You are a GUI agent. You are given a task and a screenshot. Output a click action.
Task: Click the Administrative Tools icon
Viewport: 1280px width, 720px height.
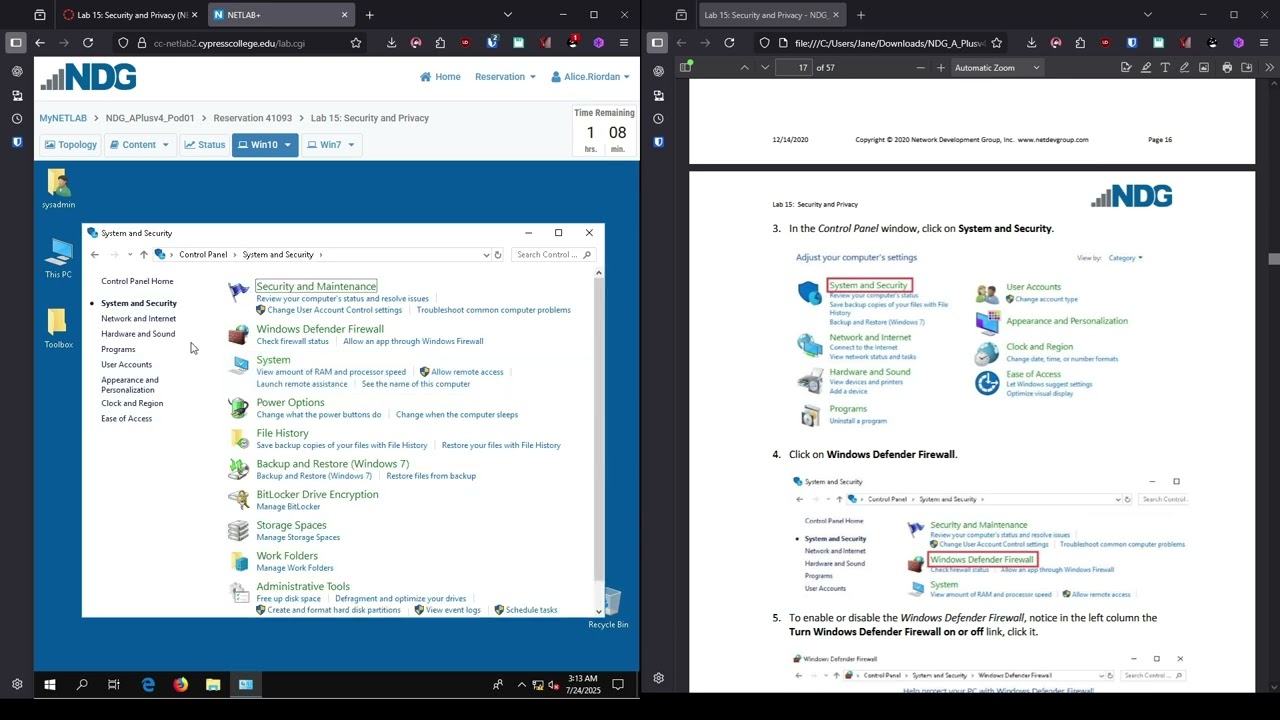[x=238, y=592]
